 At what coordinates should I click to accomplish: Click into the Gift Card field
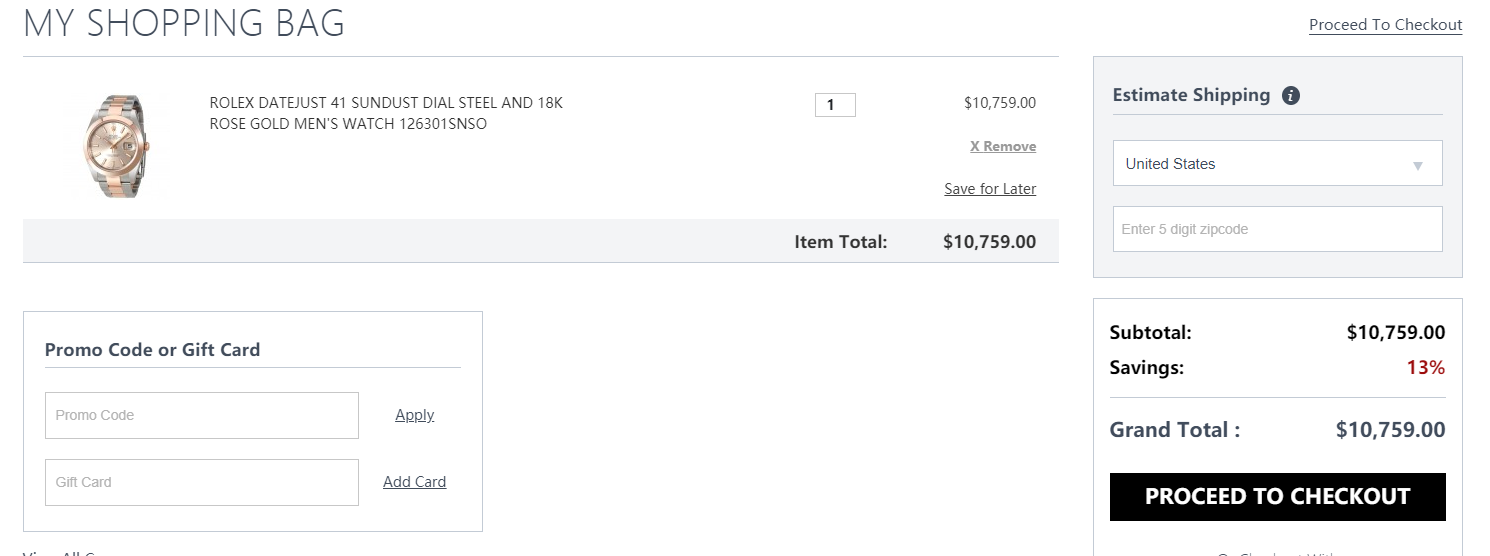point(202,482)
